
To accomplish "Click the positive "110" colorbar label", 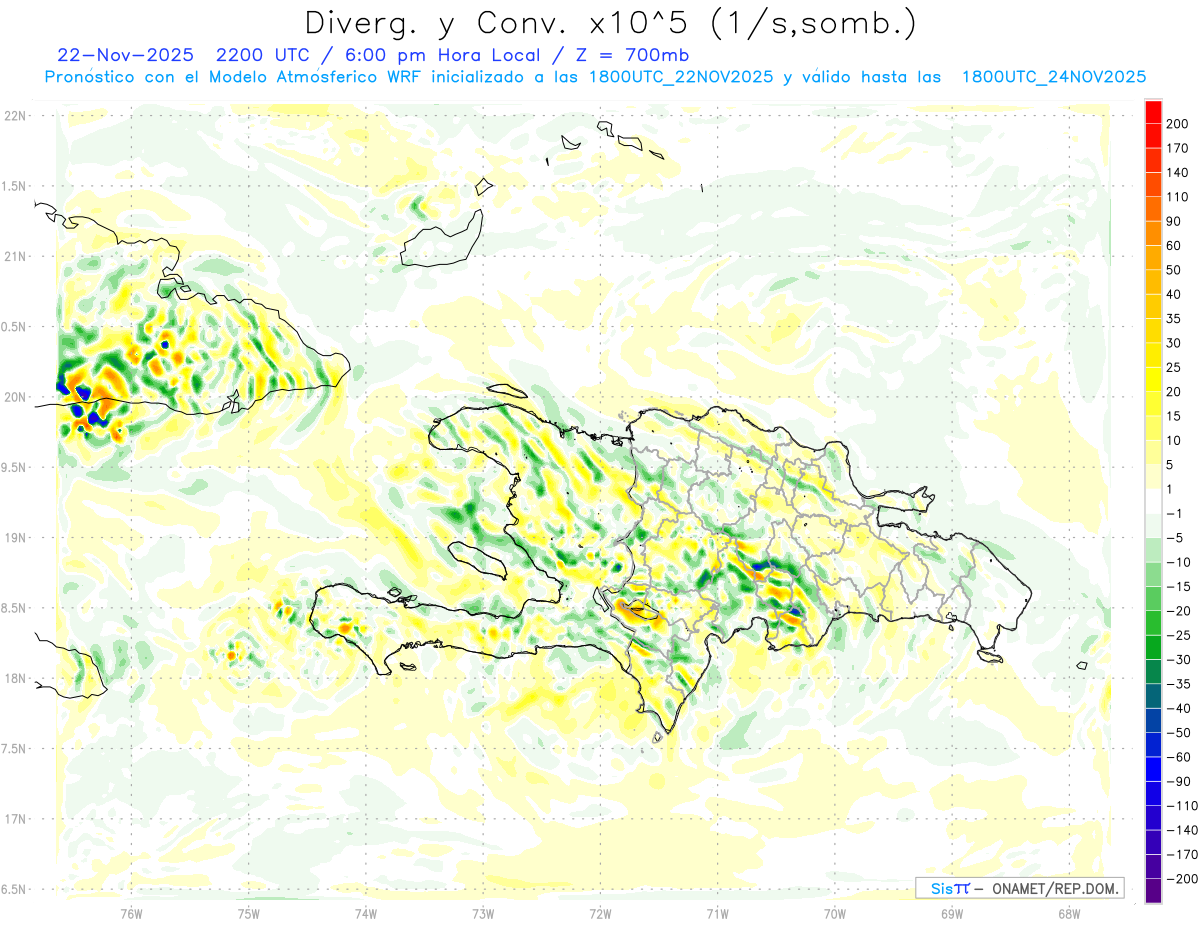I will [1179, 197].
